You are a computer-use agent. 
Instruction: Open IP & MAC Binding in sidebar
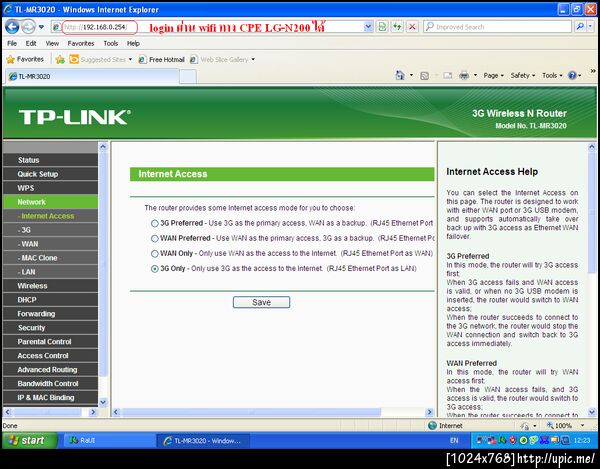(50, 397)
